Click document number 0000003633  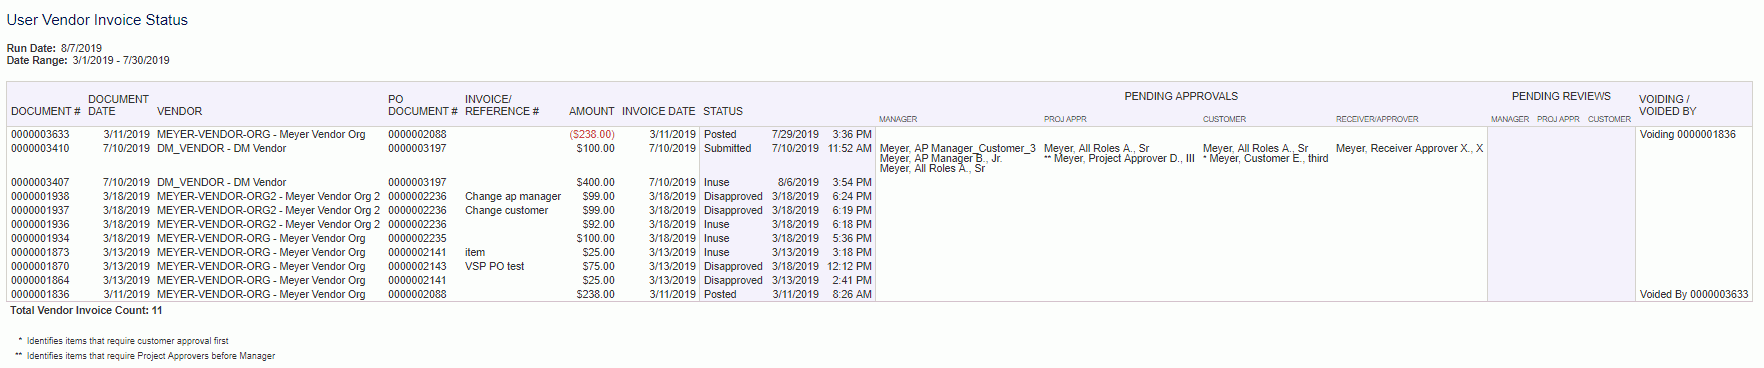pos(40,134)
